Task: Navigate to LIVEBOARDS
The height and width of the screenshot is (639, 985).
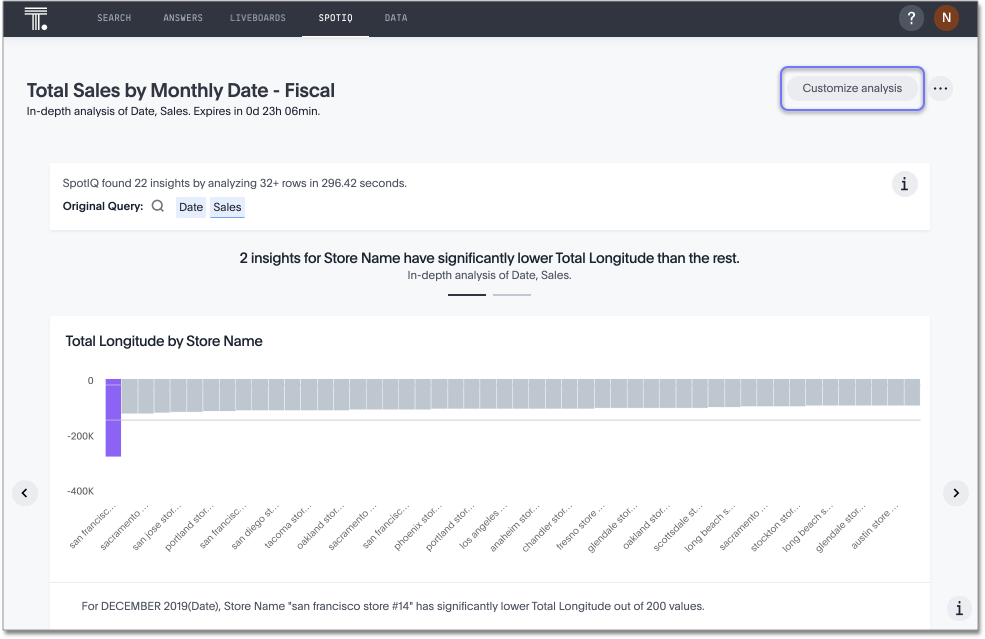Action: 257,17
